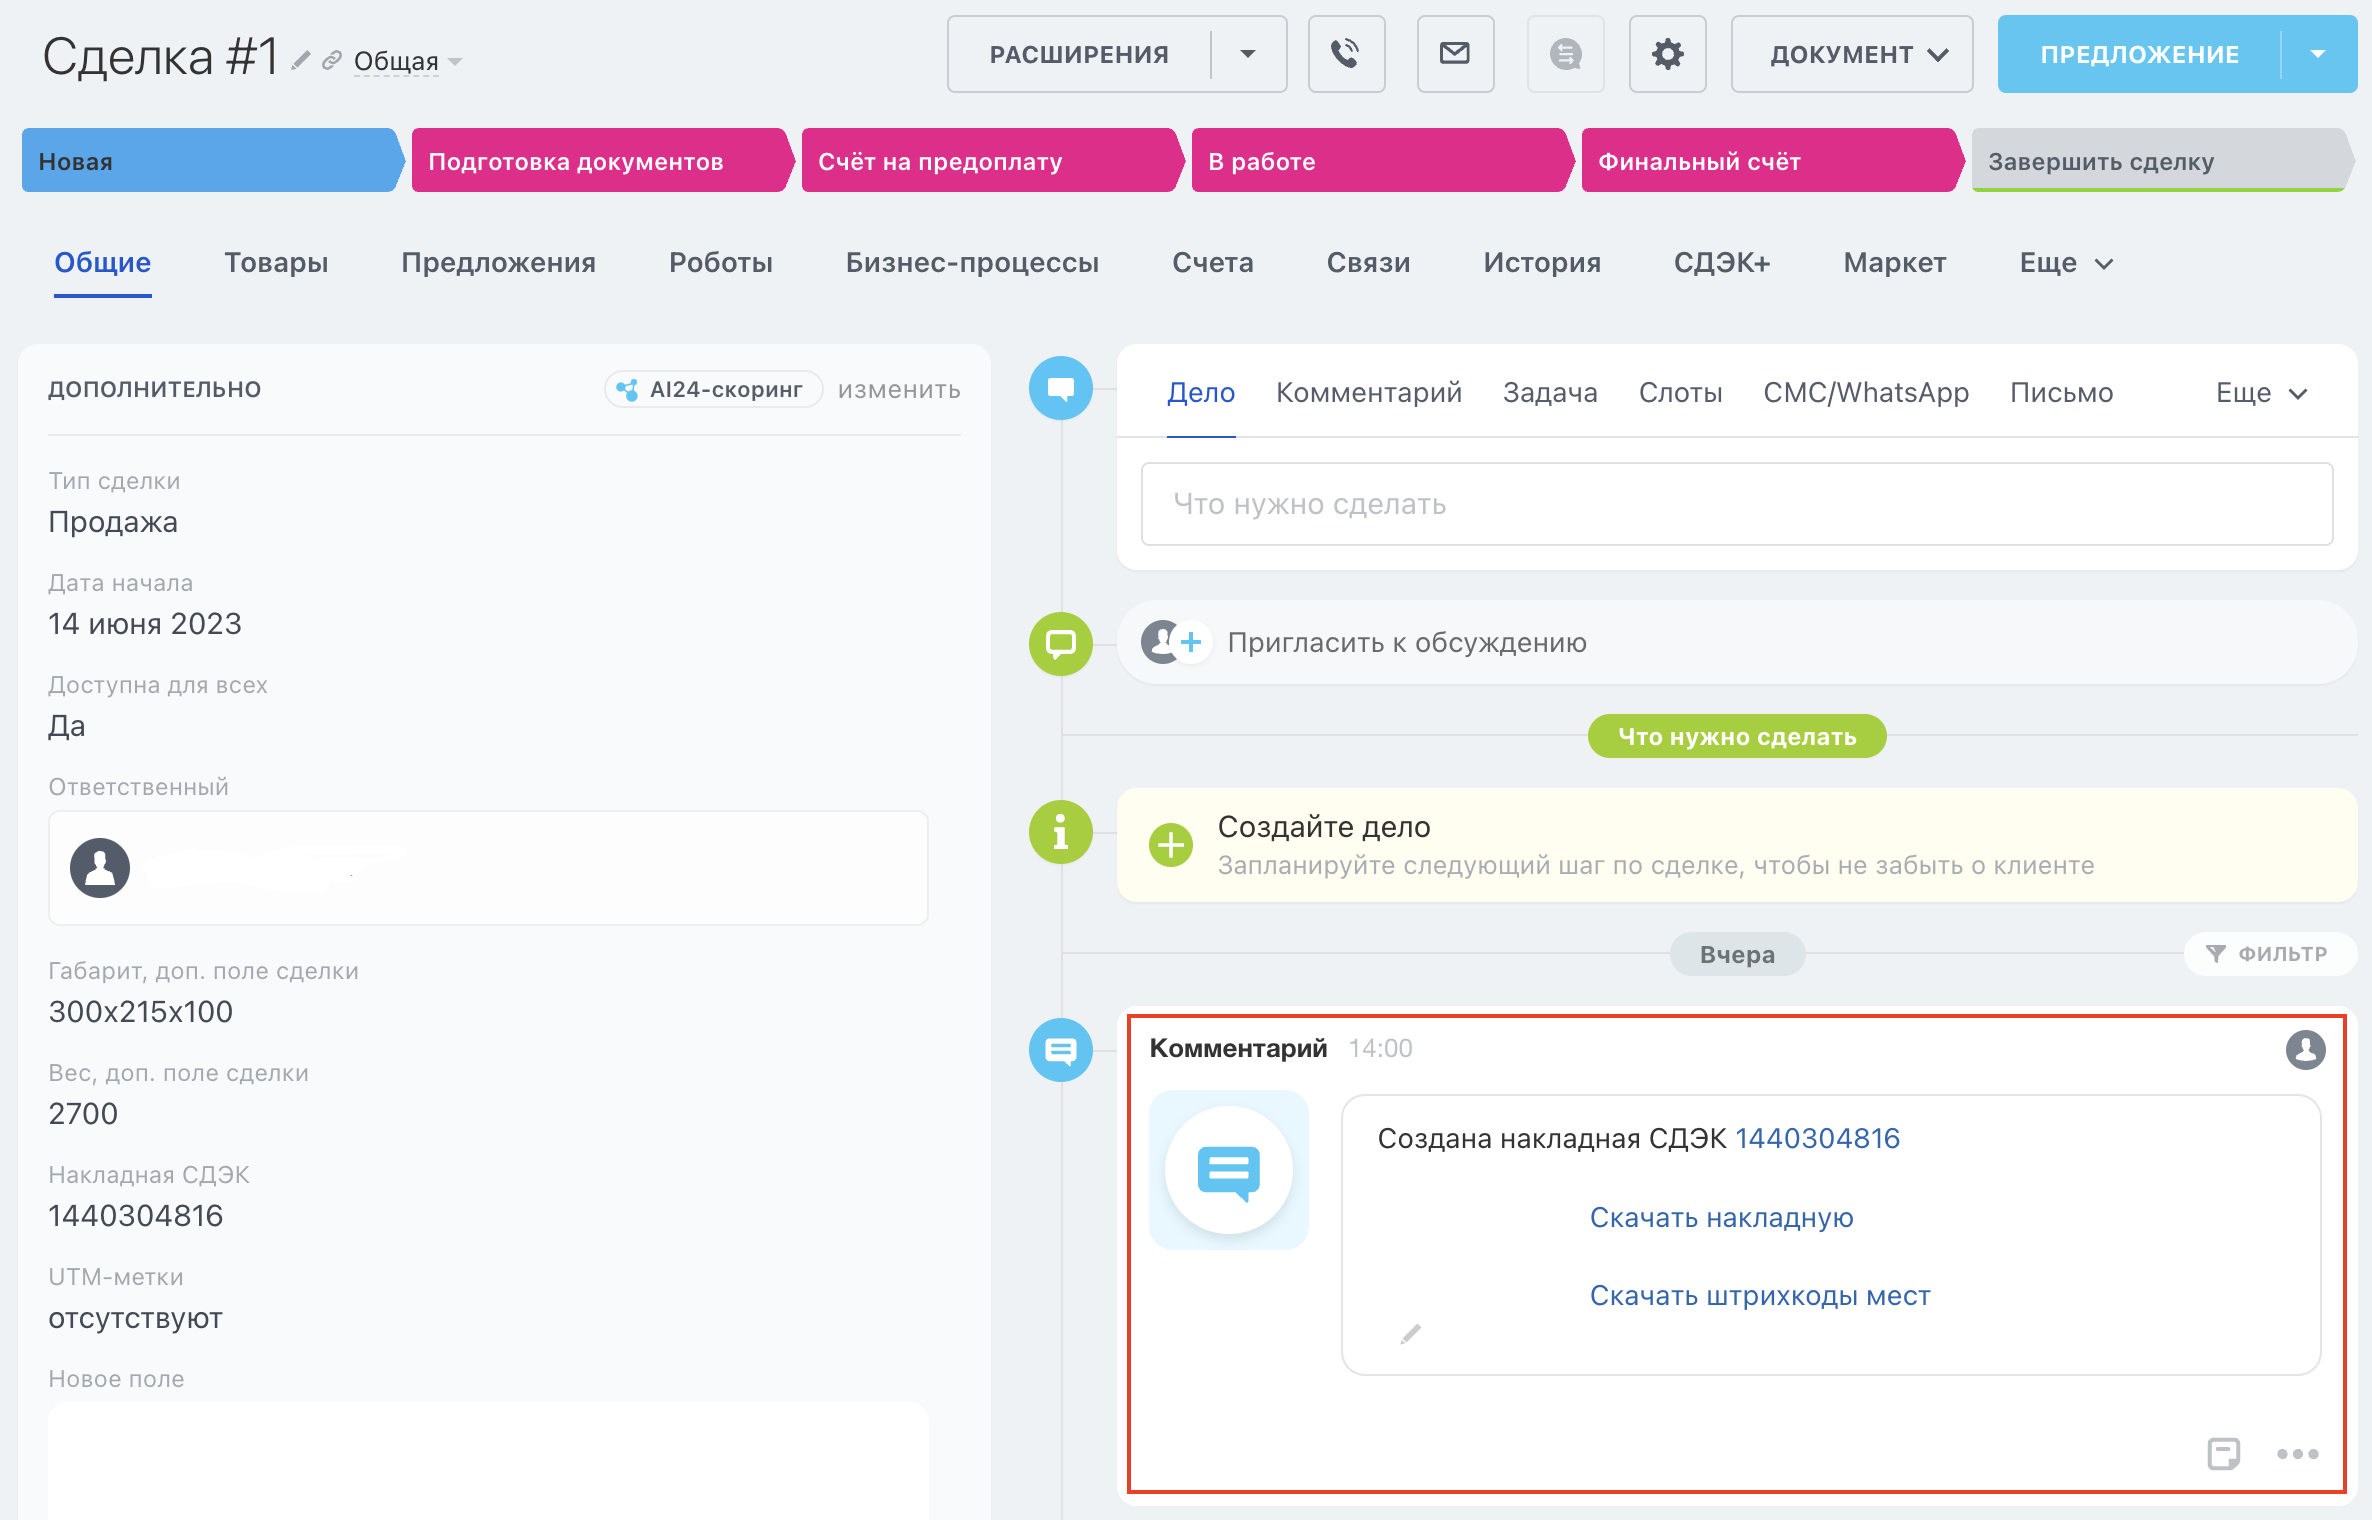2372x1520 pixels.
Task: Click the envelope email icon button
Action: pyautogui.click(x=1455, y=54)
